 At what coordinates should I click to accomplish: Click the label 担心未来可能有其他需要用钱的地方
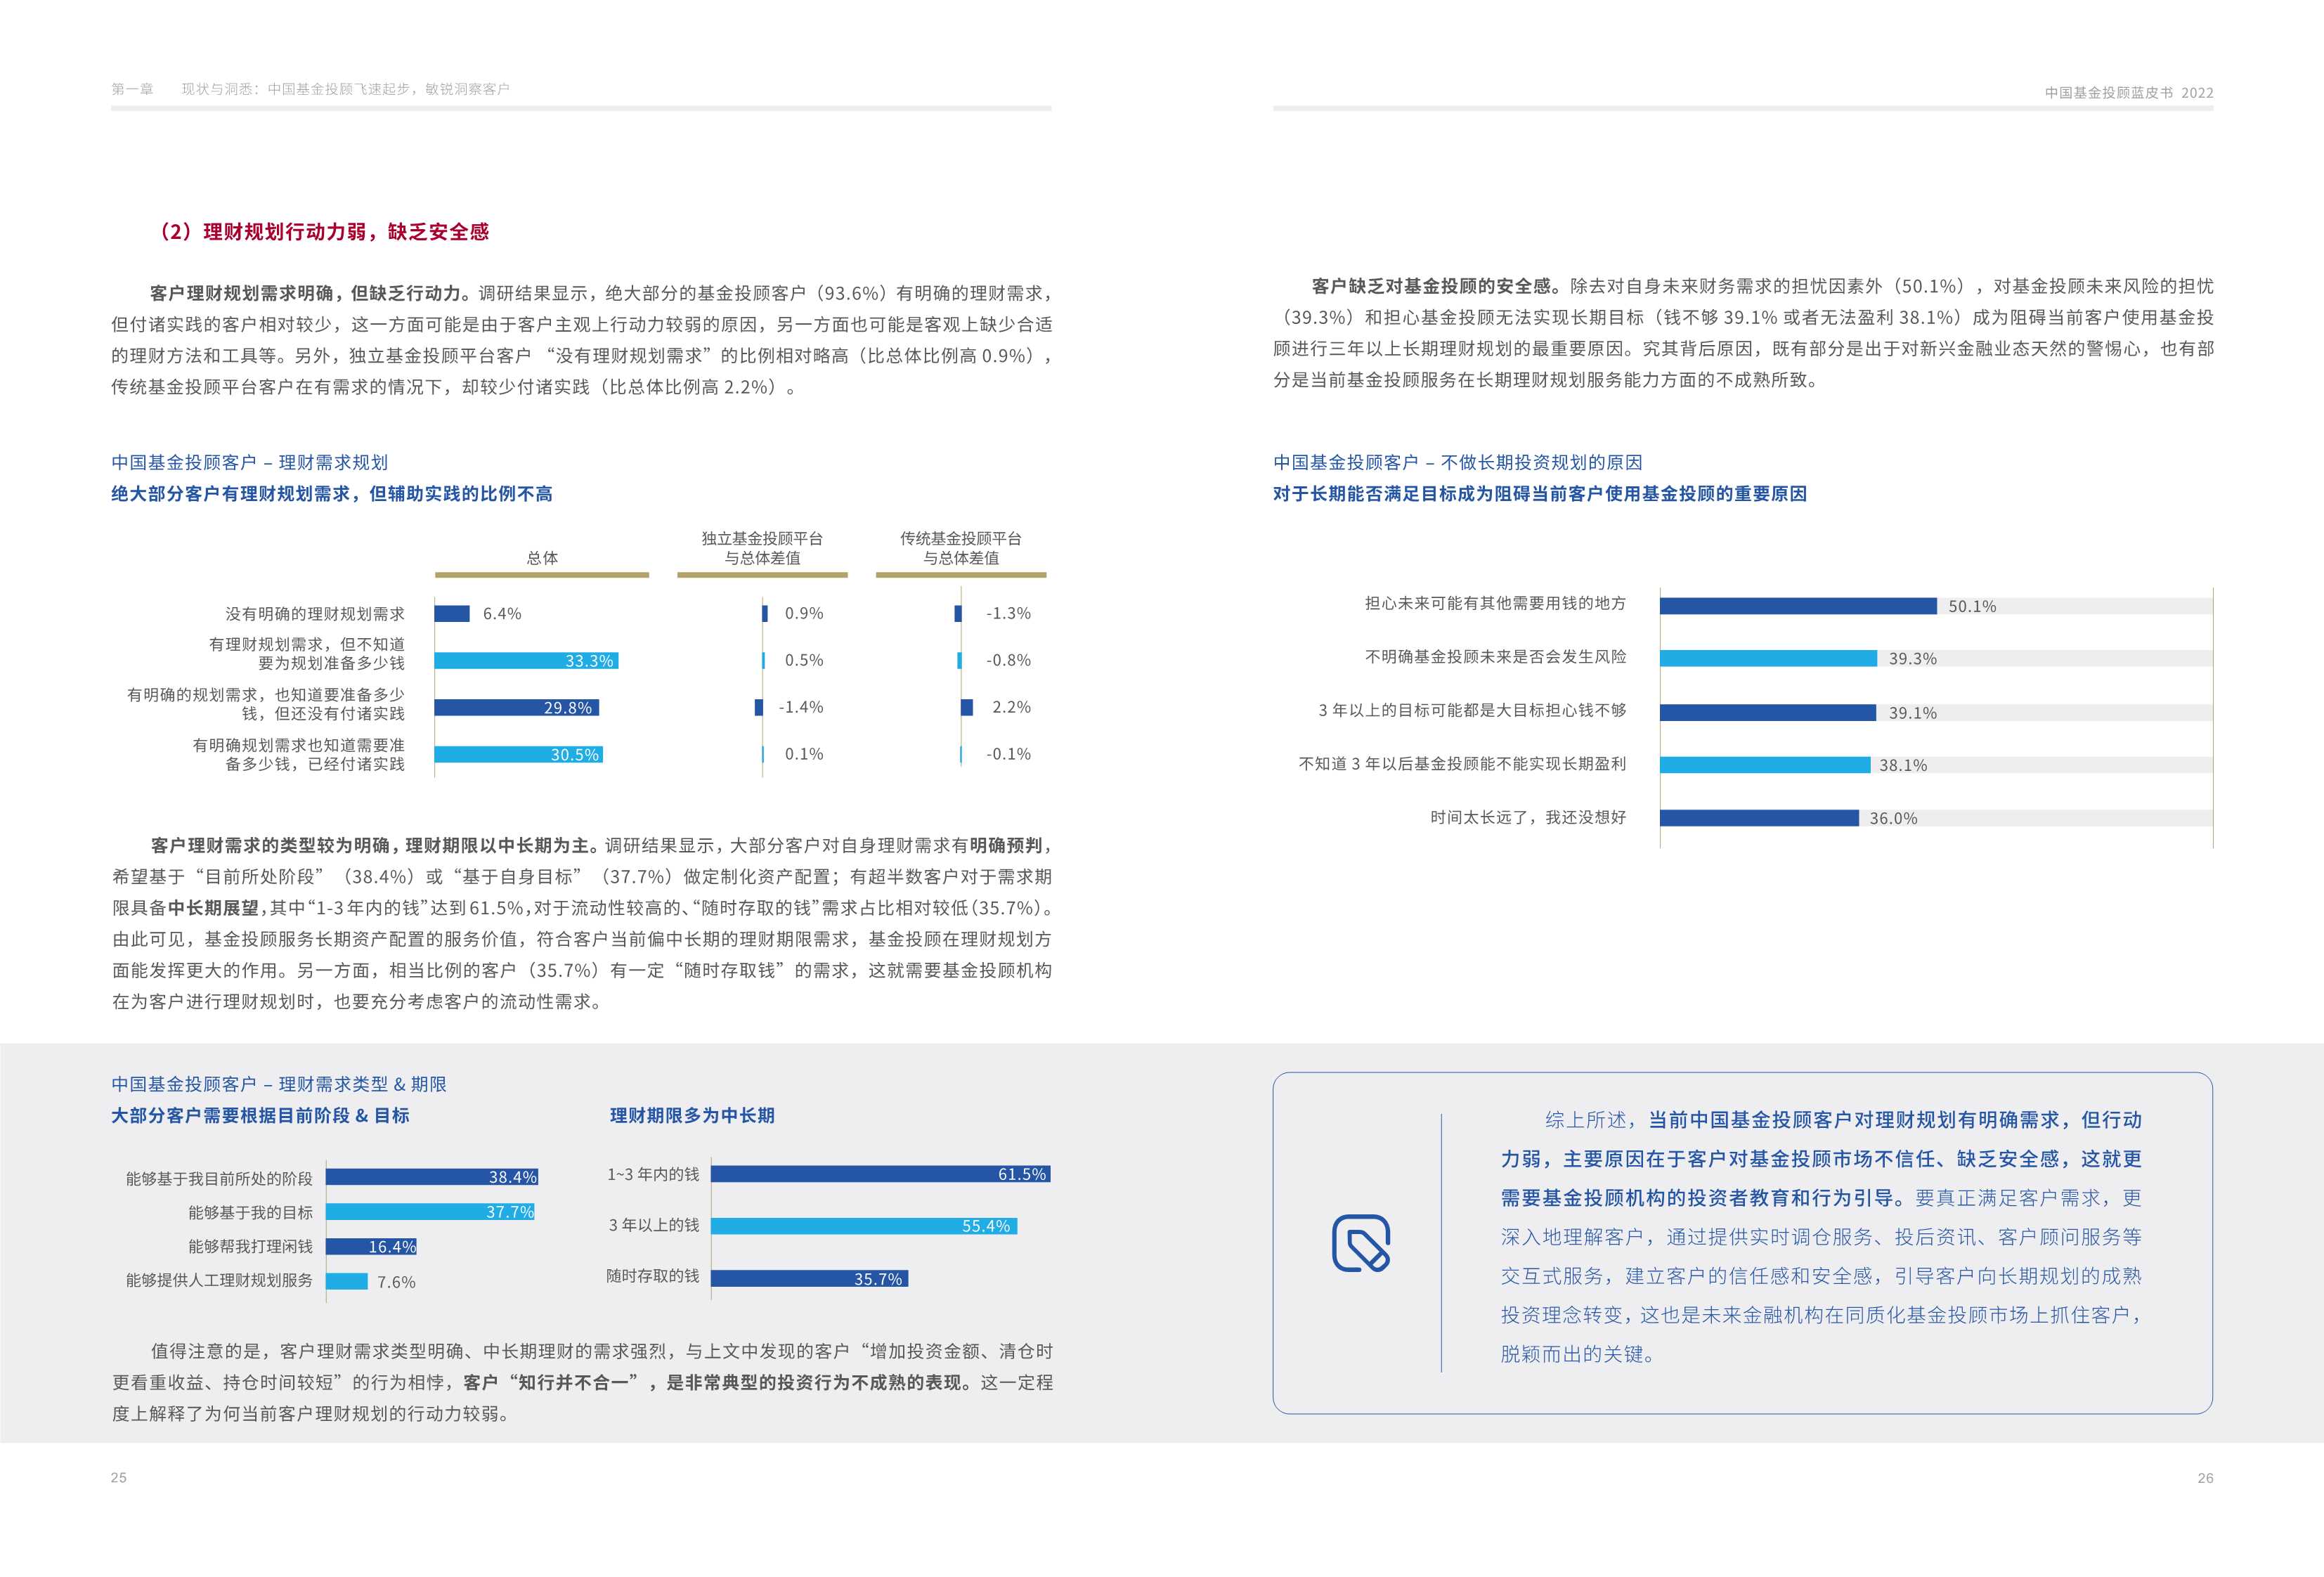[x=1495, y=603]
